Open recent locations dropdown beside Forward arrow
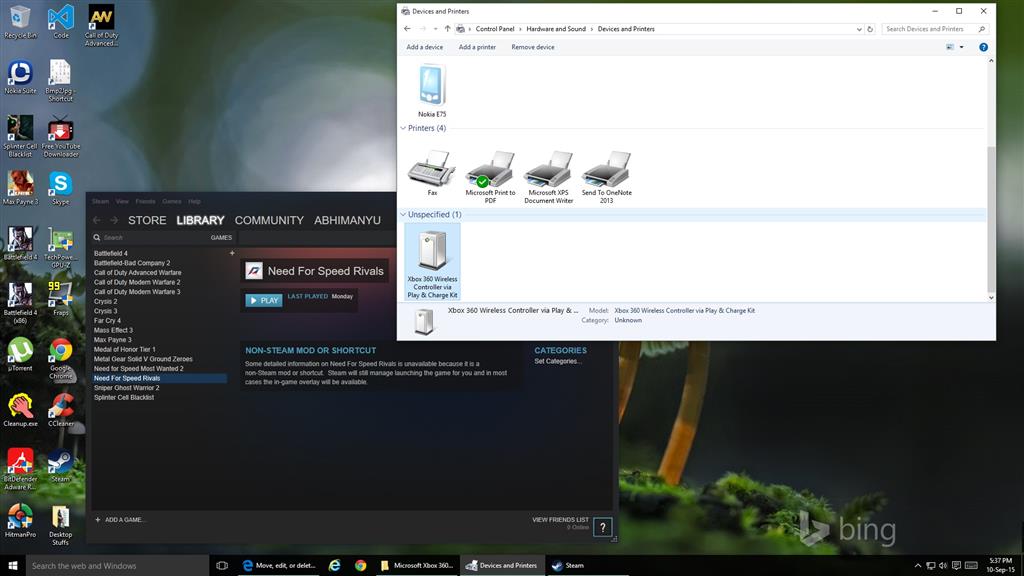 [x=436, y=29]
